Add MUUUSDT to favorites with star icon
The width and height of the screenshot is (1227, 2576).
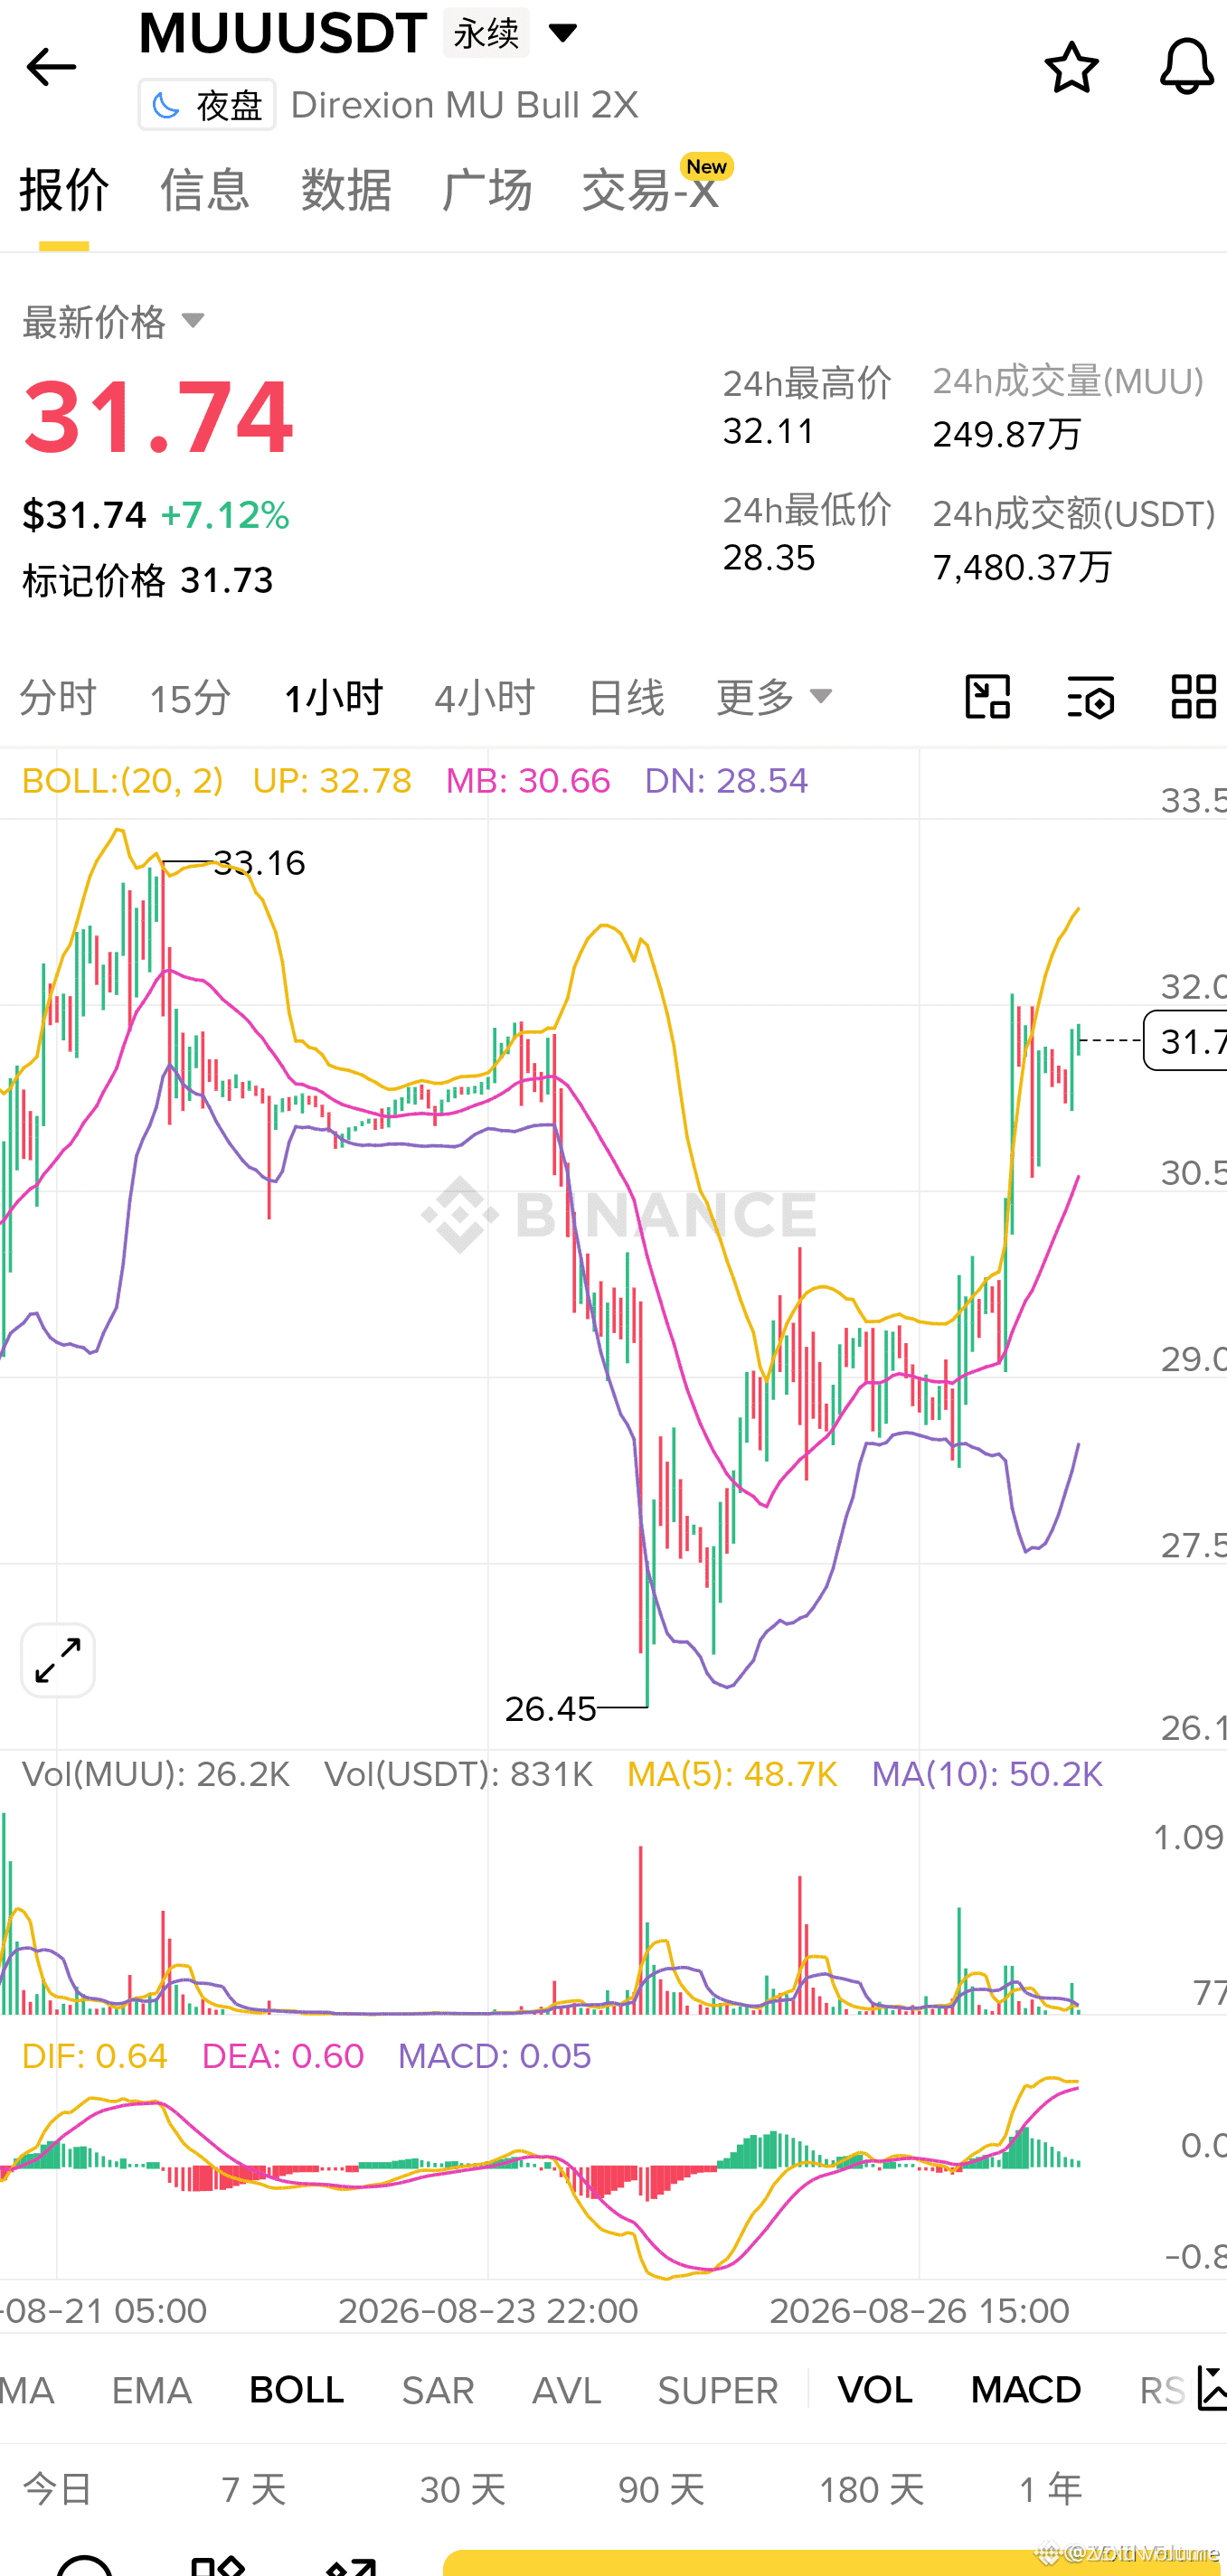tap(1071, 67)
